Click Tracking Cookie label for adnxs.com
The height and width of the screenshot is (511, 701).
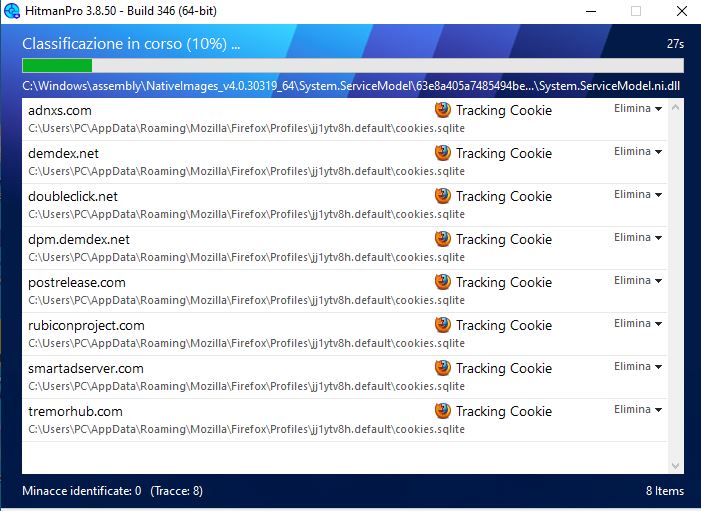504,110
